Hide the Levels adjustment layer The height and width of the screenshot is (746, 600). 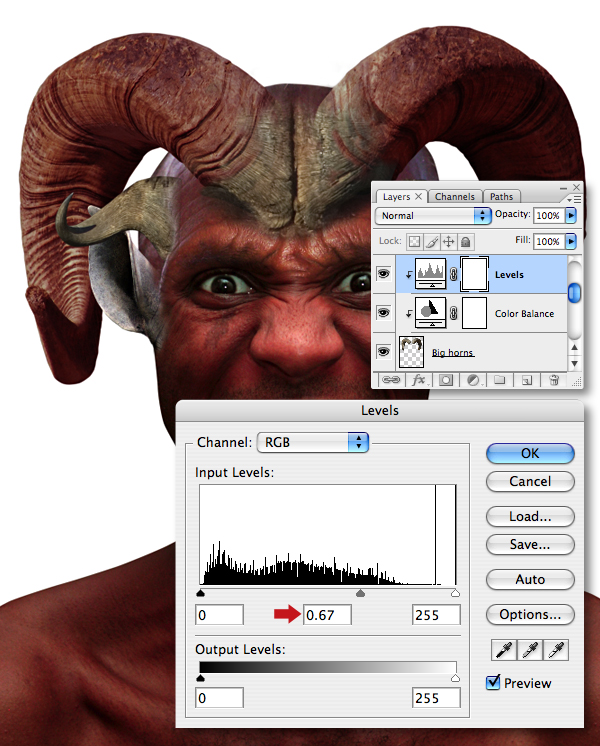384,274
